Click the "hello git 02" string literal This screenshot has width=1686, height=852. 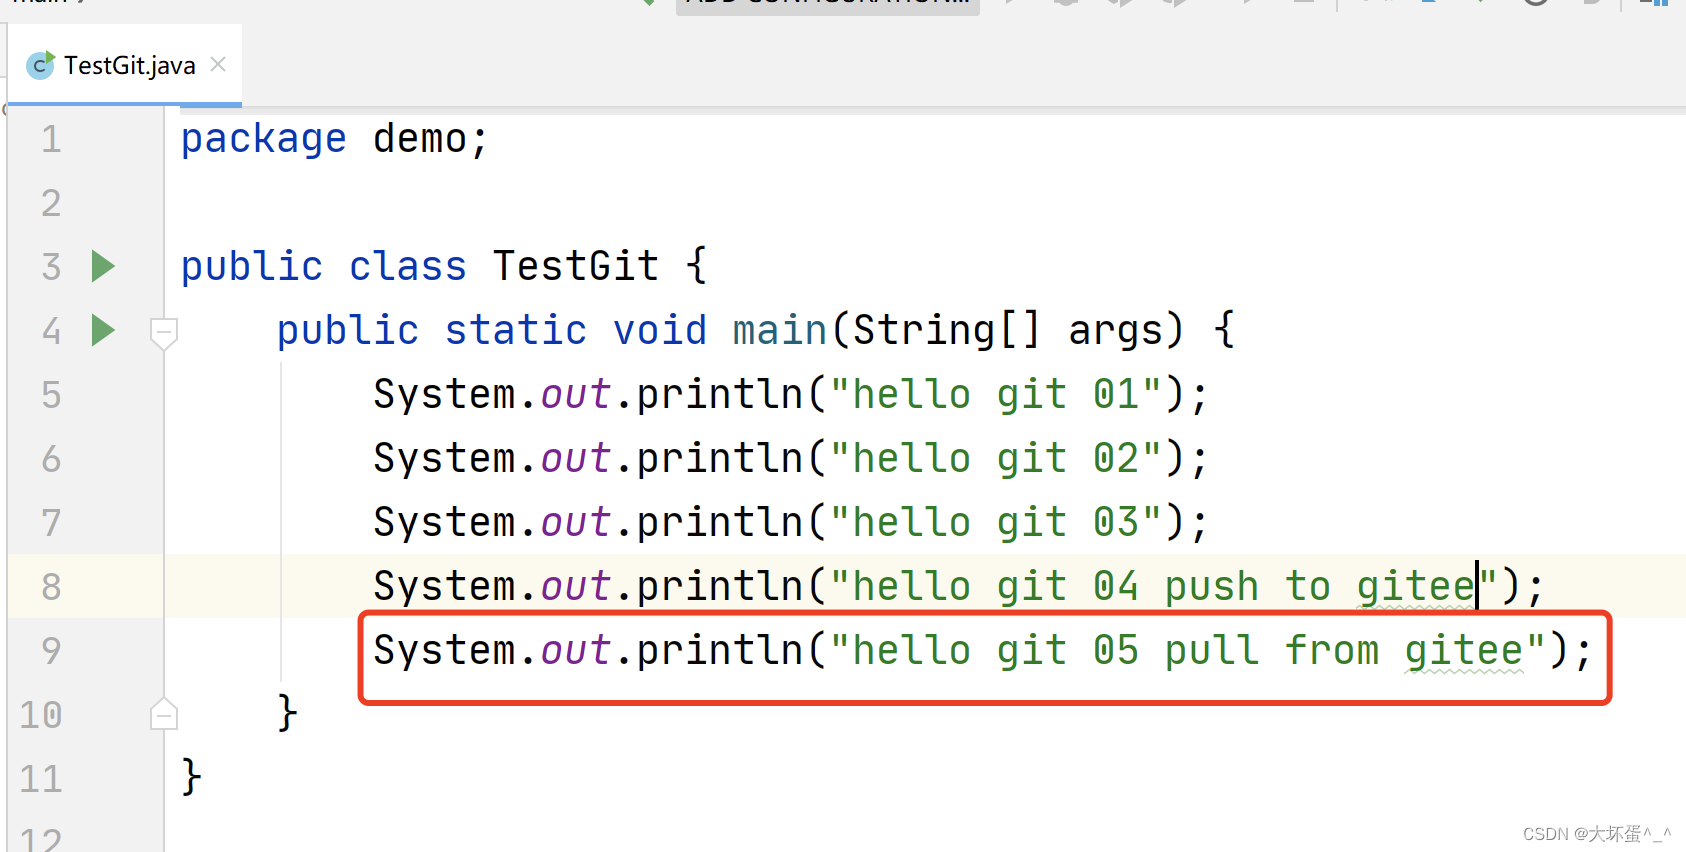[996, 459]
